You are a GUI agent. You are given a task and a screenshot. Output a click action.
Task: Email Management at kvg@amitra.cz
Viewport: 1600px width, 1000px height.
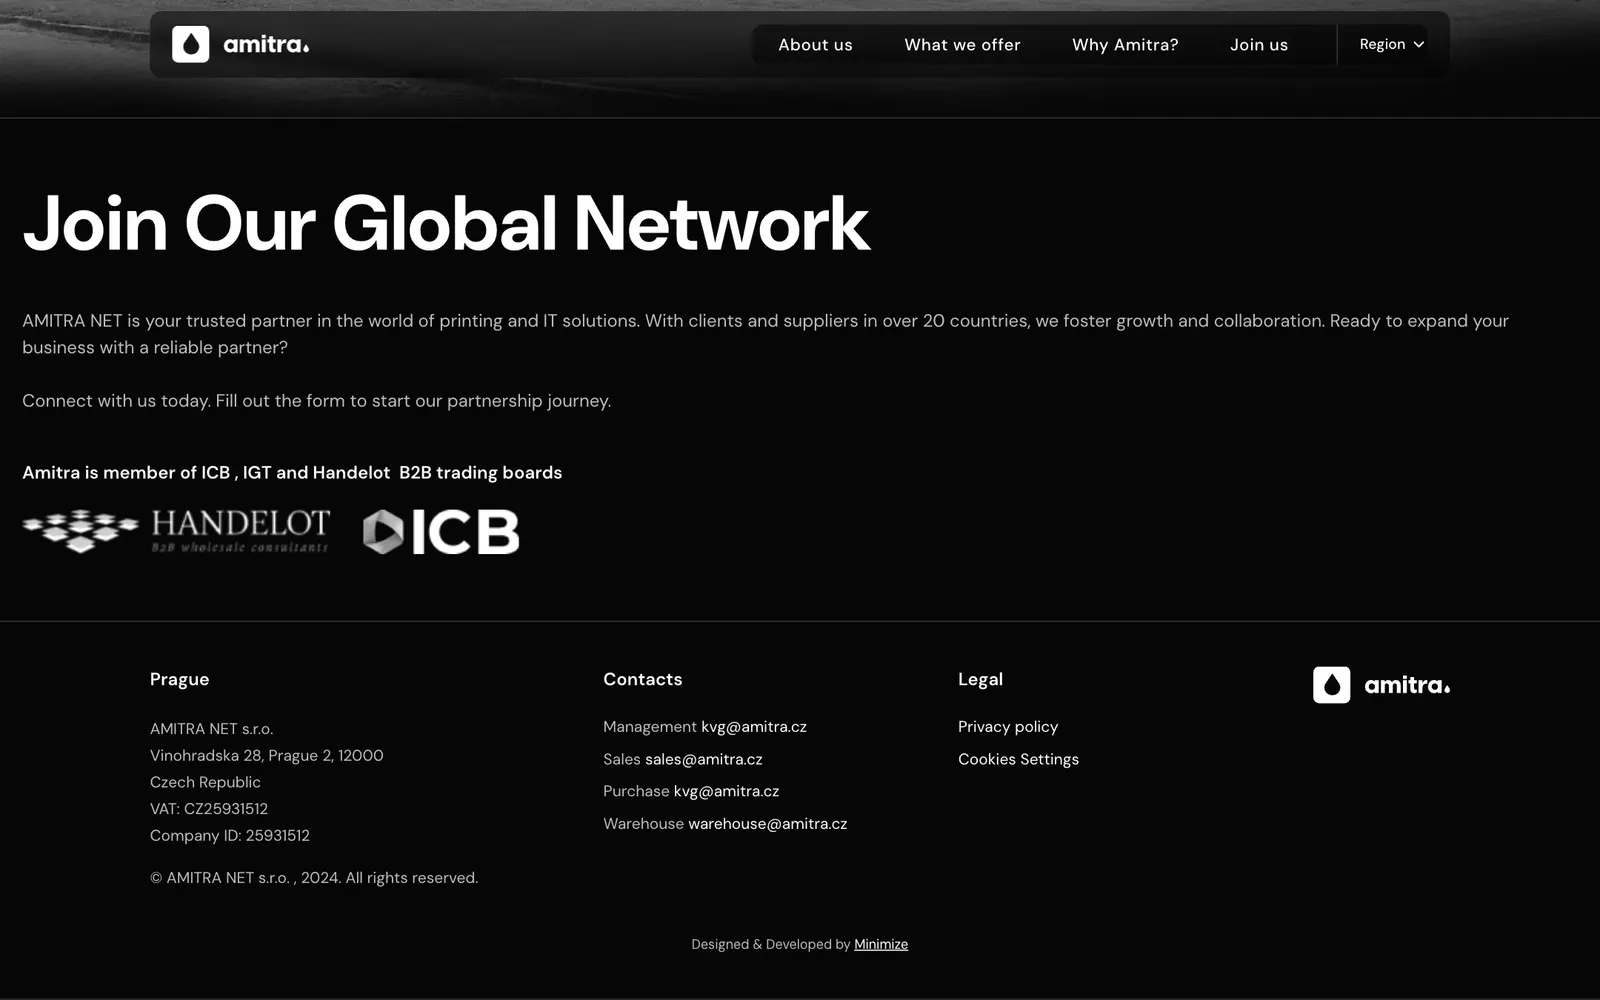[x=754, y=727]
